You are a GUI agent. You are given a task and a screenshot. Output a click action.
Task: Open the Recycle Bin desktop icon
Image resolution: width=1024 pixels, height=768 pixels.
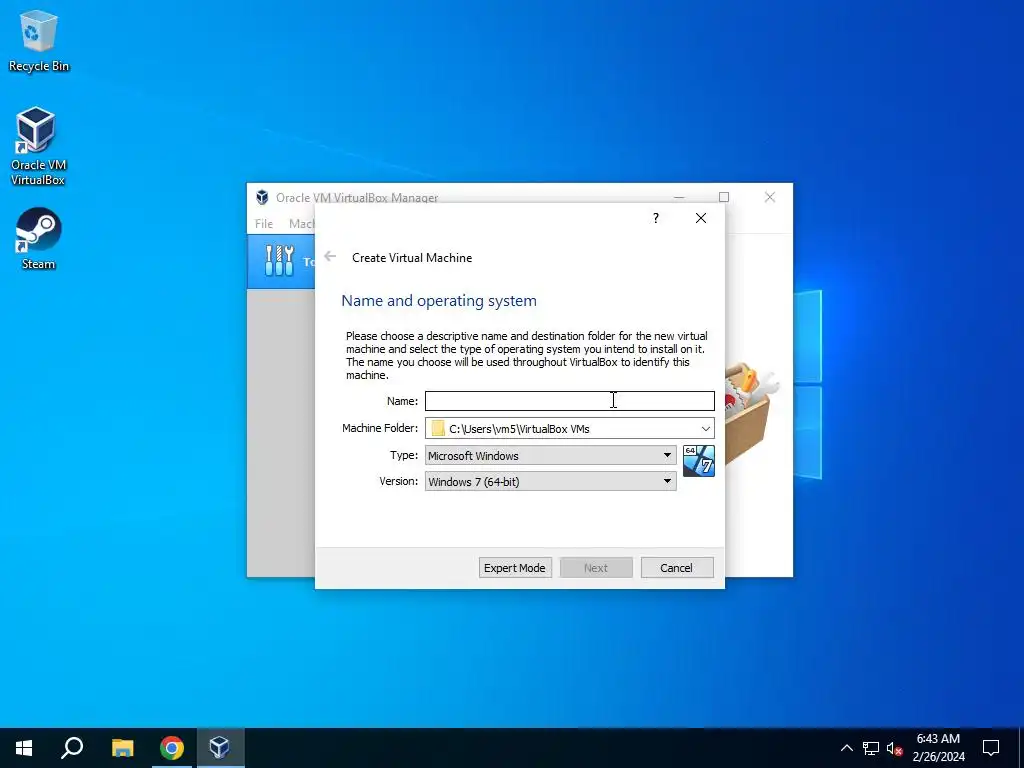click(38, 40)
